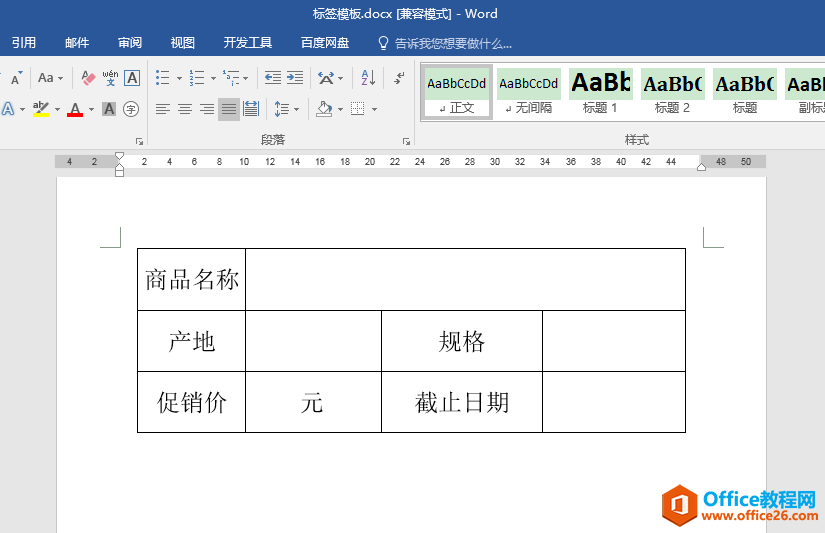Switch to the 视图 tab
This screenshot has width=825, height=533.
183,43
